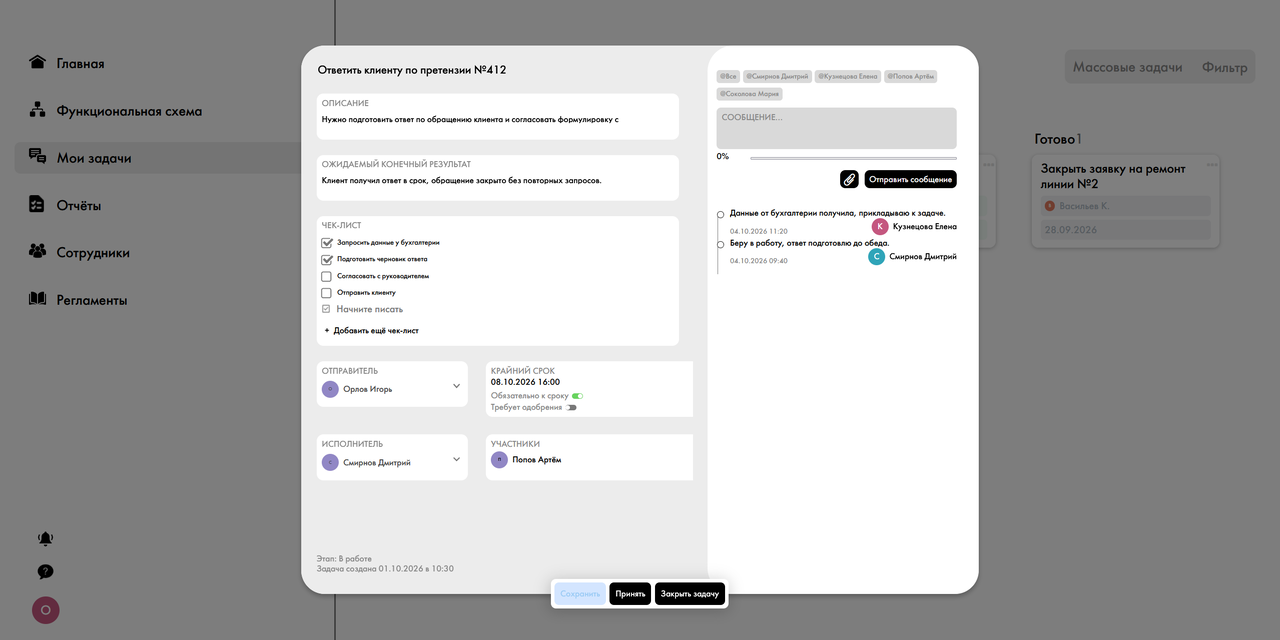Click the home icon beside Главная
Viewport: 1280px width, 640px height.
[38, 62]
